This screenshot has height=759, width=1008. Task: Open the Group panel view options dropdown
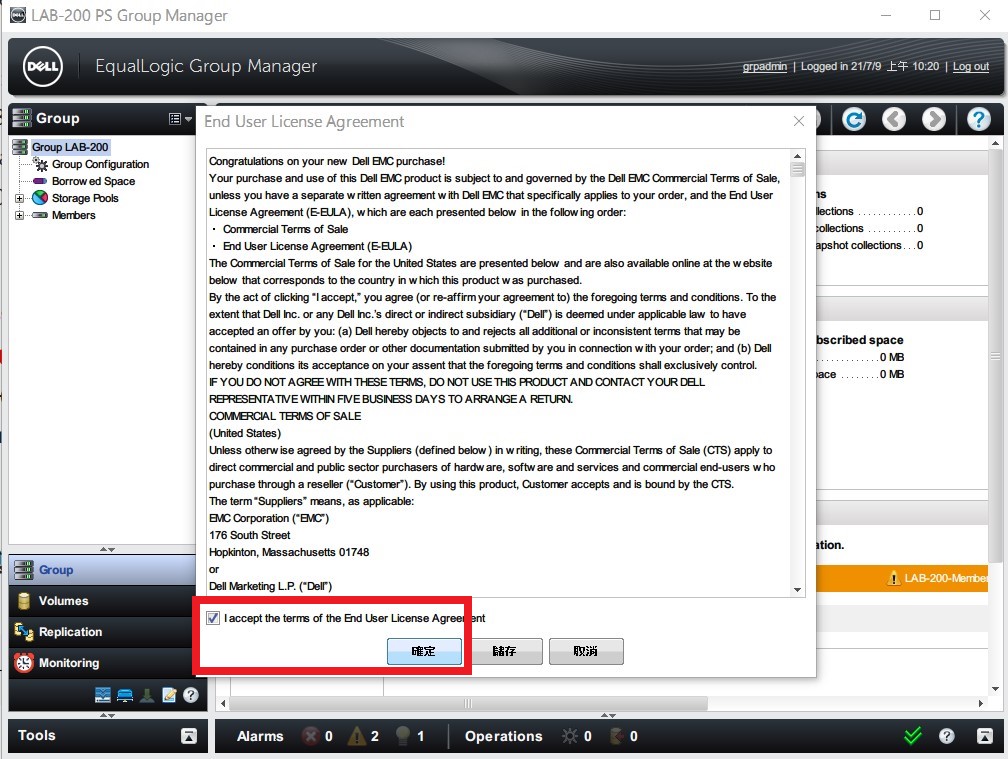[181, 119]
